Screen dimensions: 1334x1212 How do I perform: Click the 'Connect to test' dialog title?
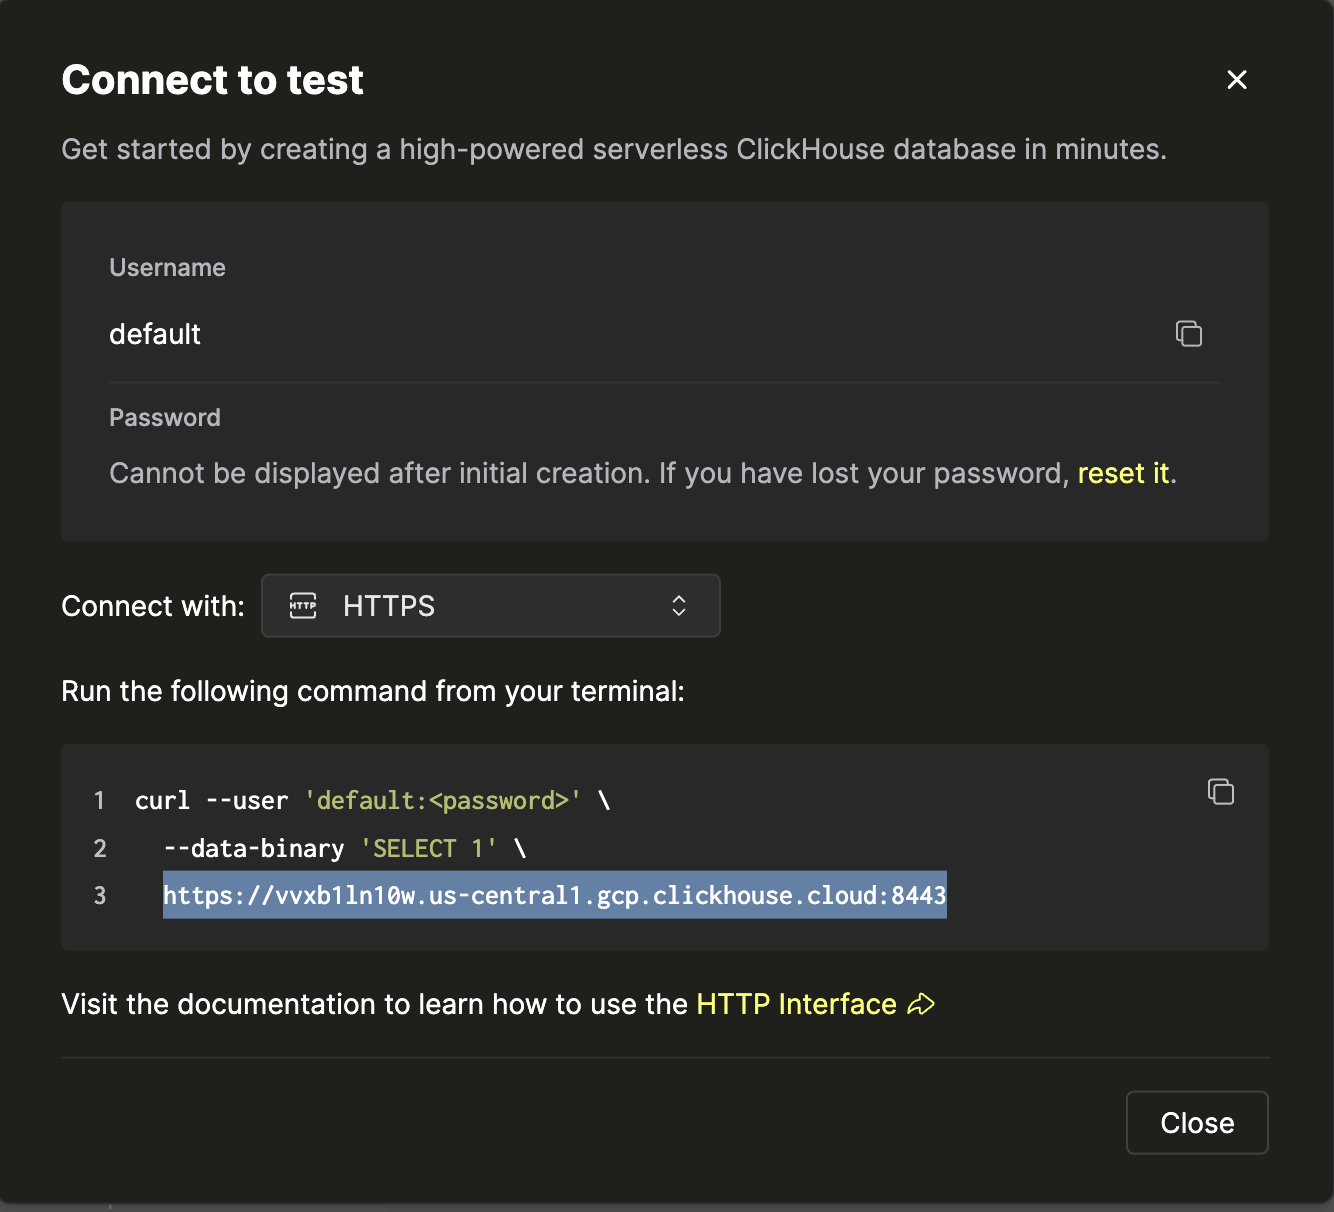pos(212,80)
